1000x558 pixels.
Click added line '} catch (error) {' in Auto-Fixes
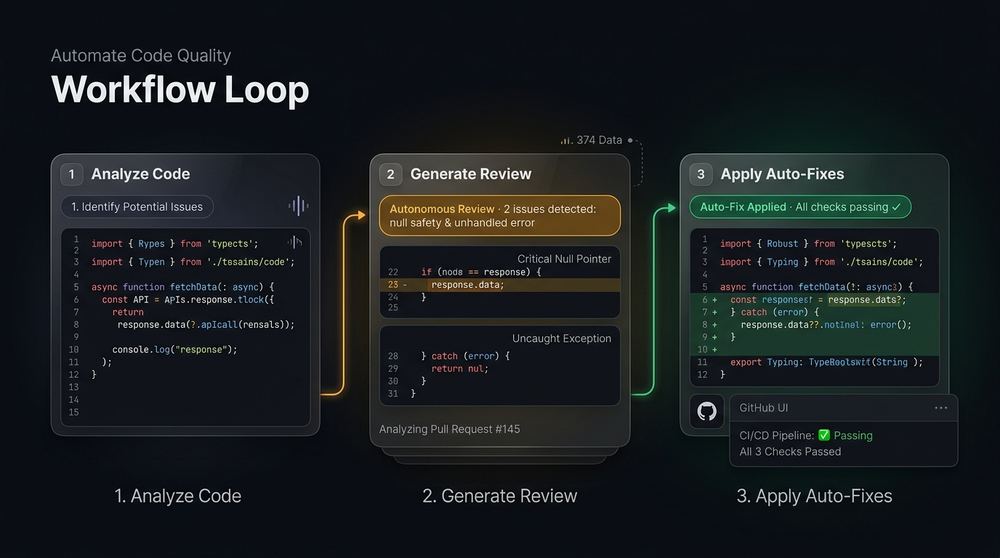[774, 312]
